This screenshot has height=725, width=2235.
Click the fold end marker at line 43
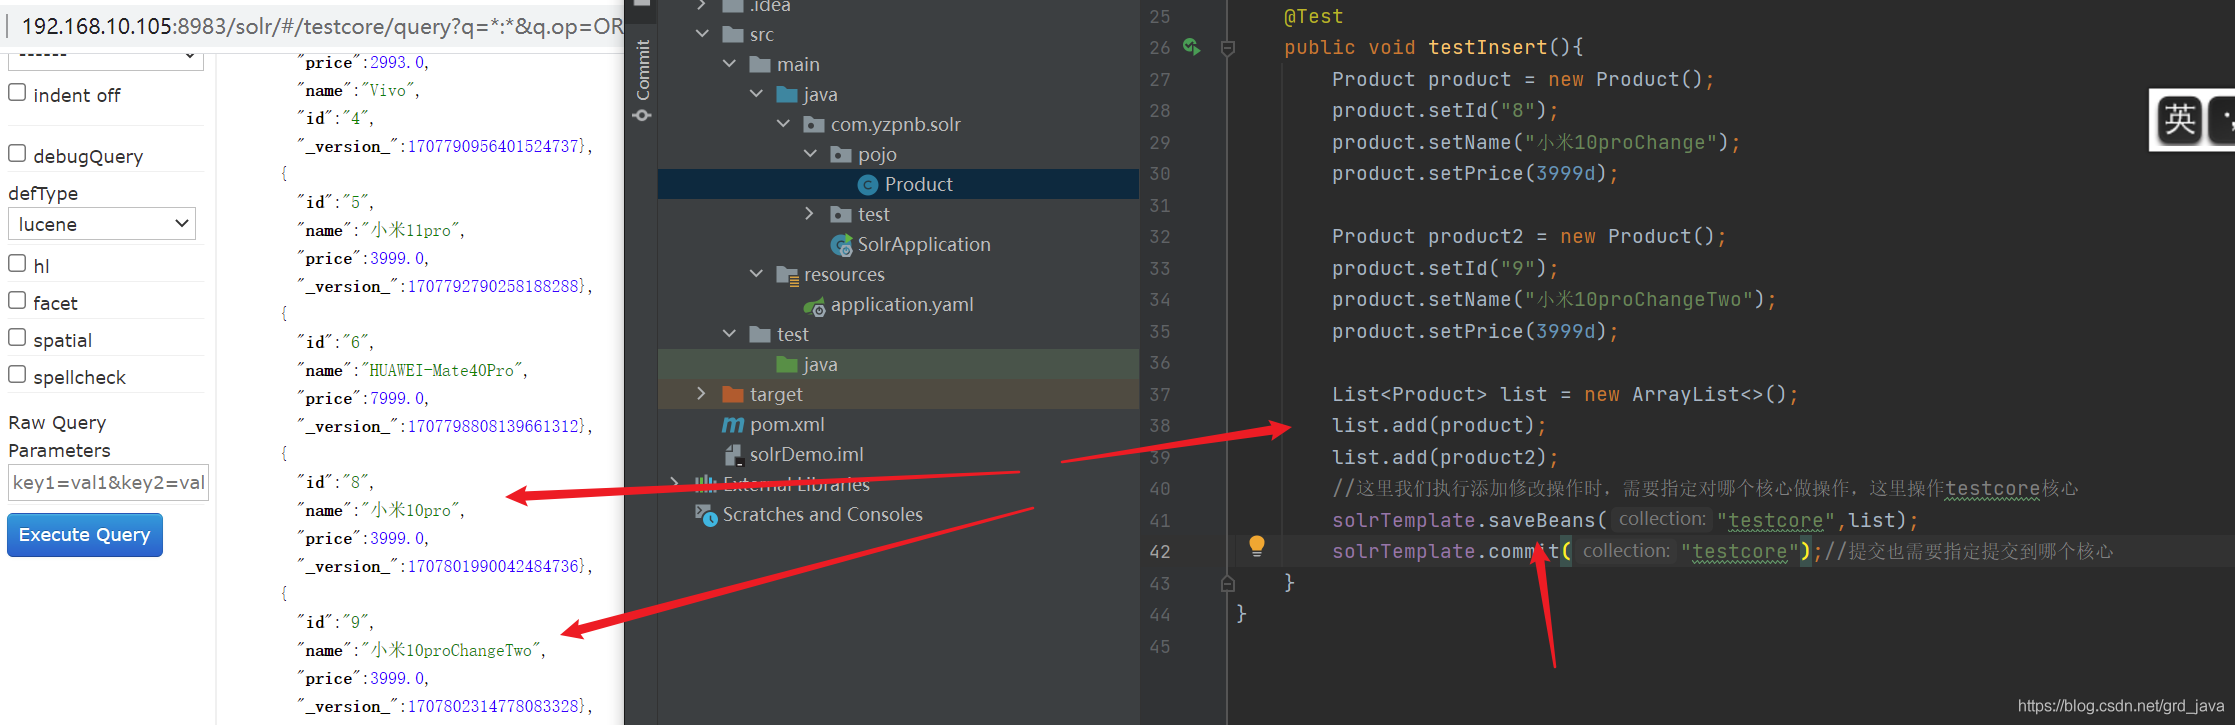click(x=1228, y=583)
